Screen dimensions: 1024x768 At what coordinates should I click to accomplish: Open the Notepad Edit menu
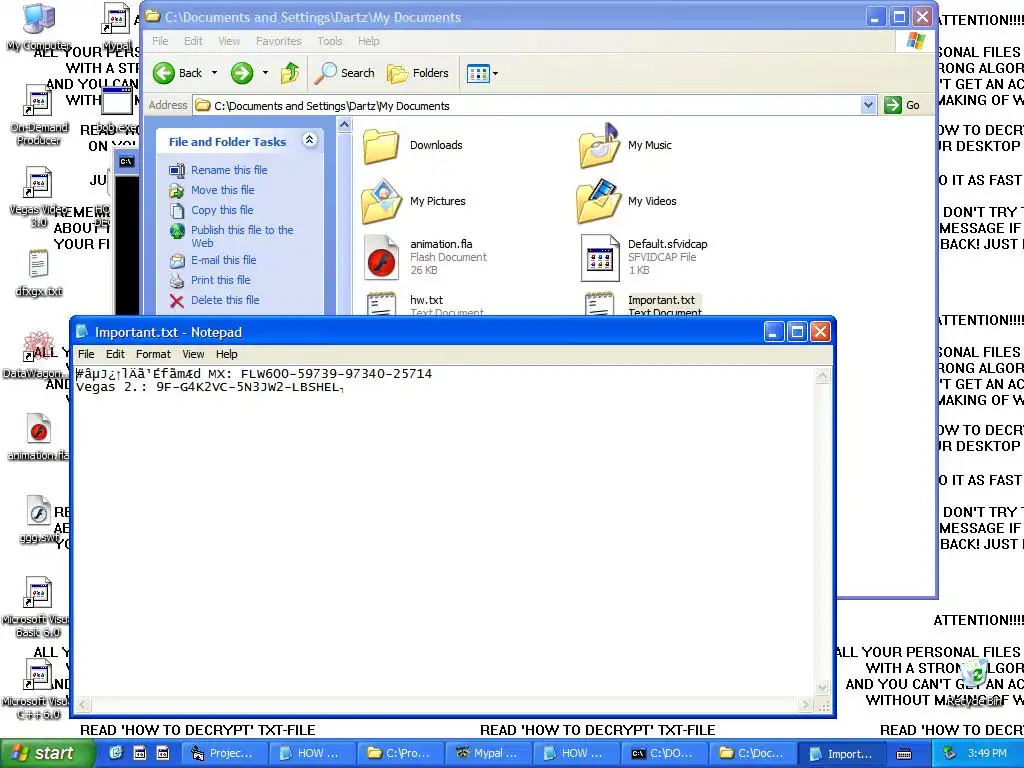pos(115,354)
